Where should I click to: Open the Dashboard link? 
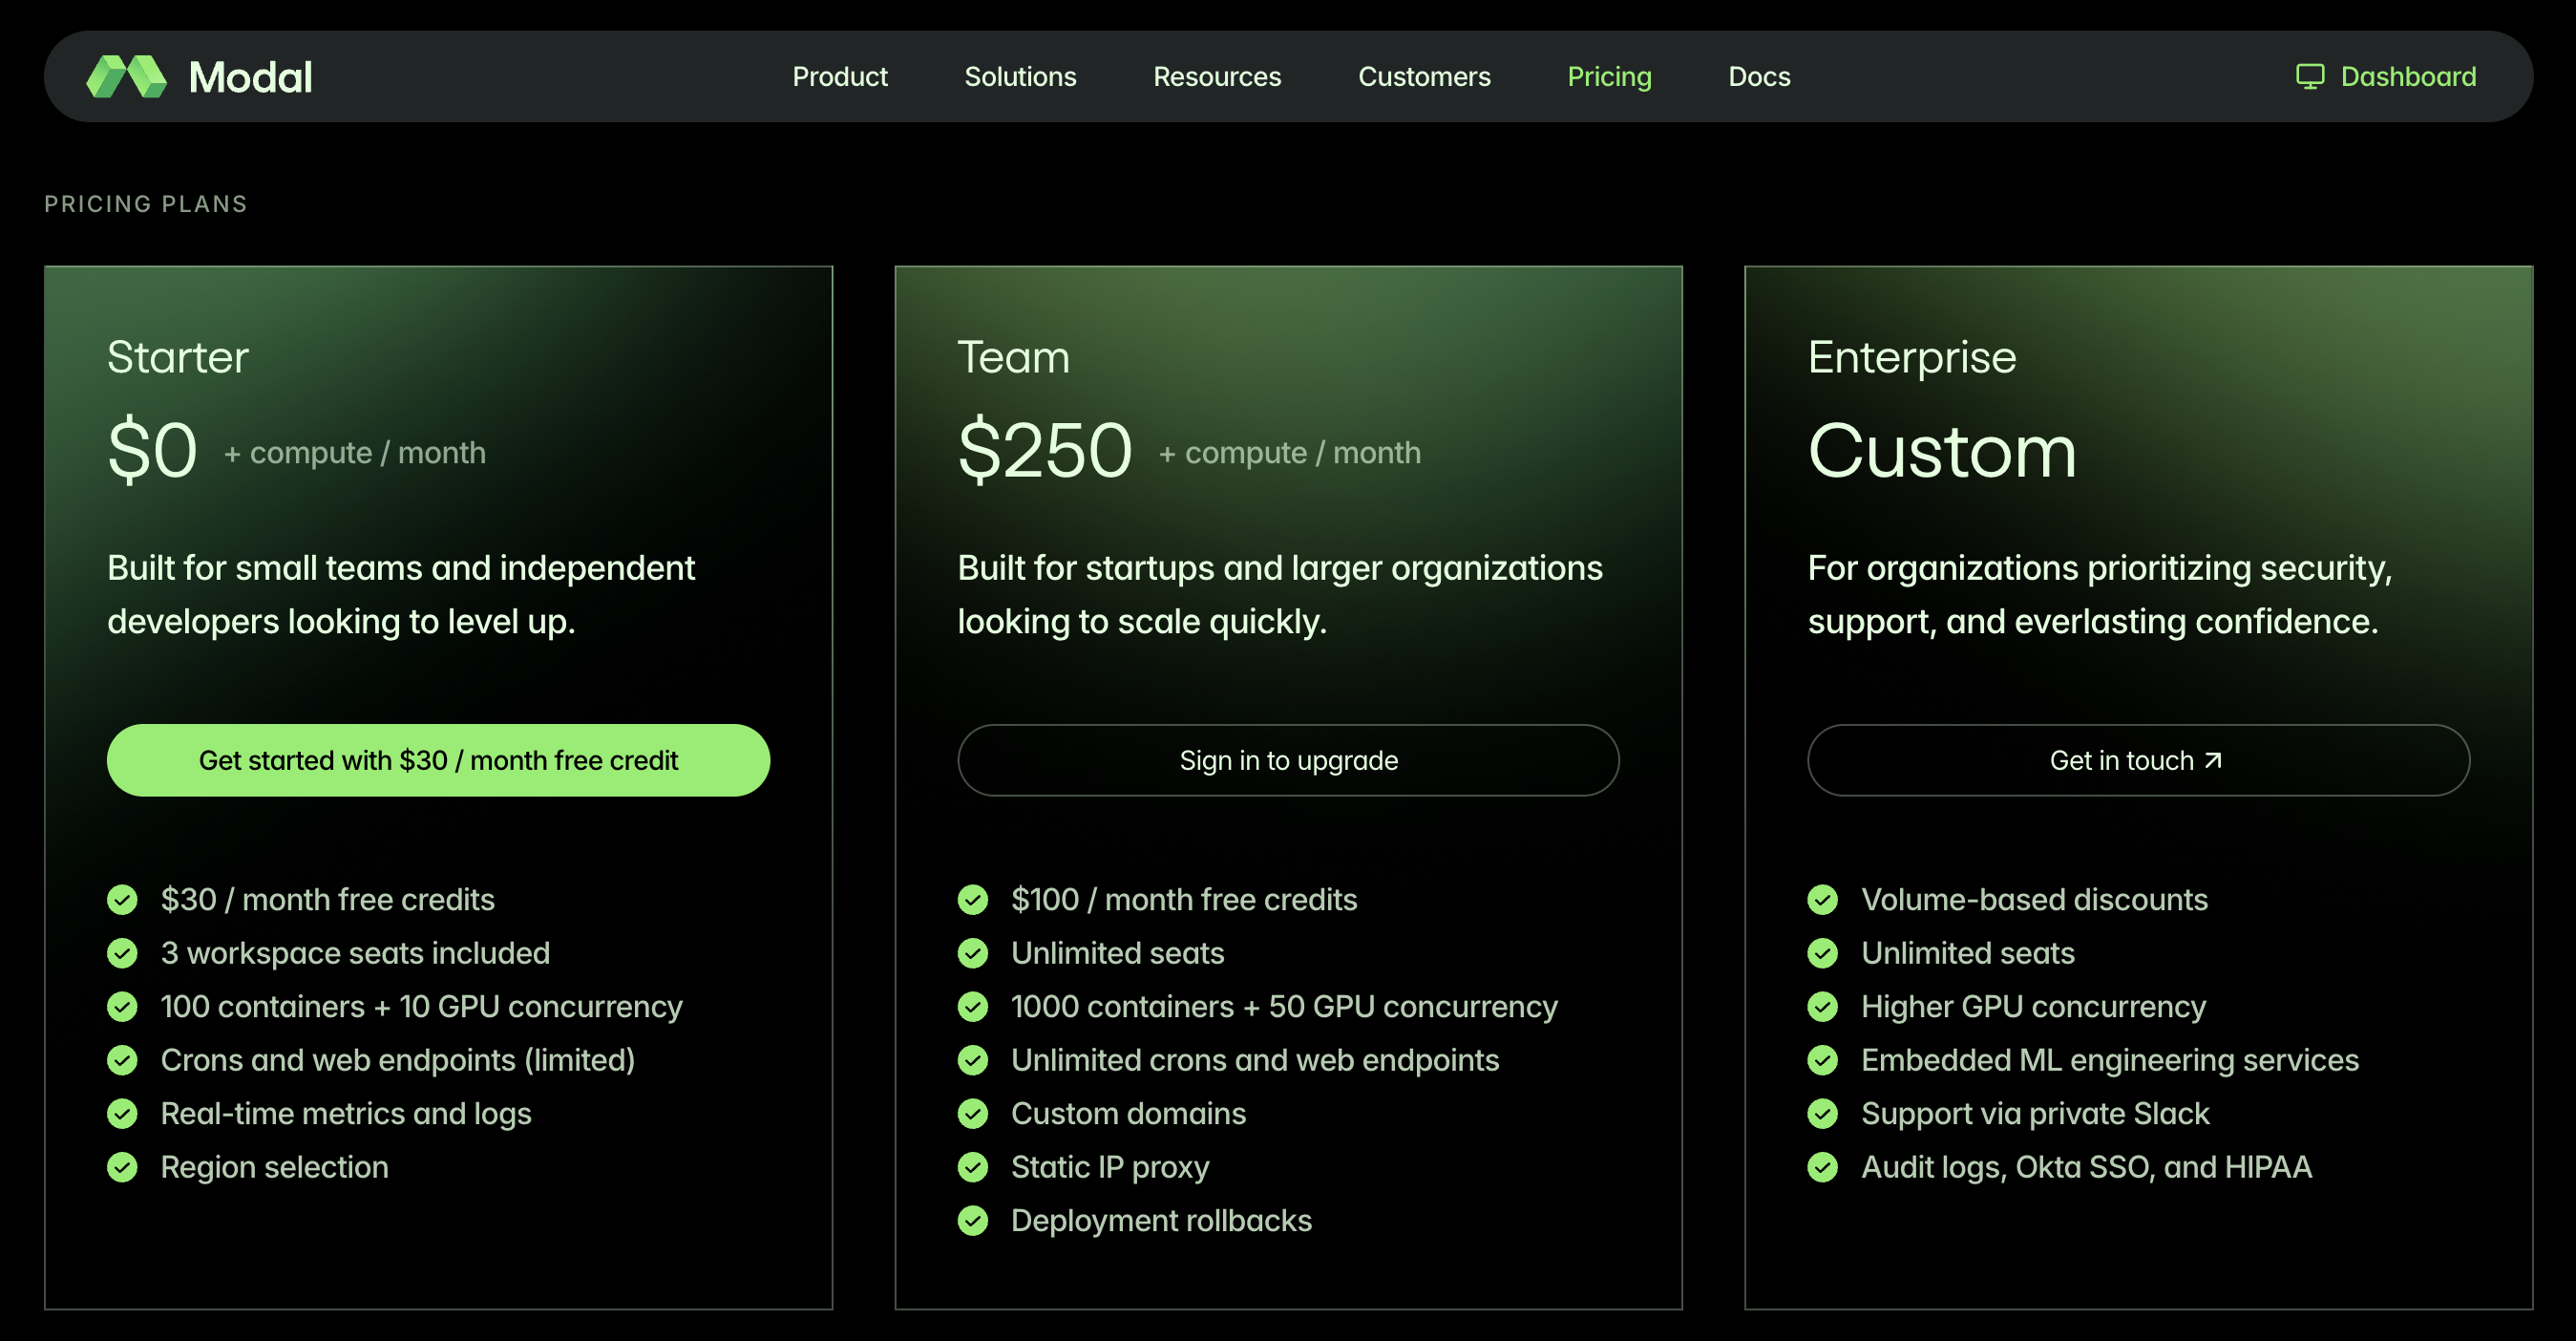pos(2407,77)
